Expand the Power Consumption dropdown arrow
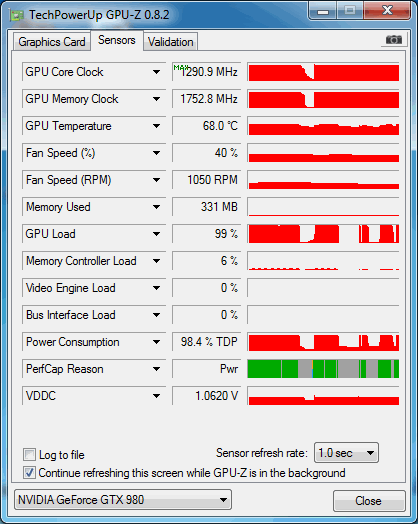 coord(156,342)
